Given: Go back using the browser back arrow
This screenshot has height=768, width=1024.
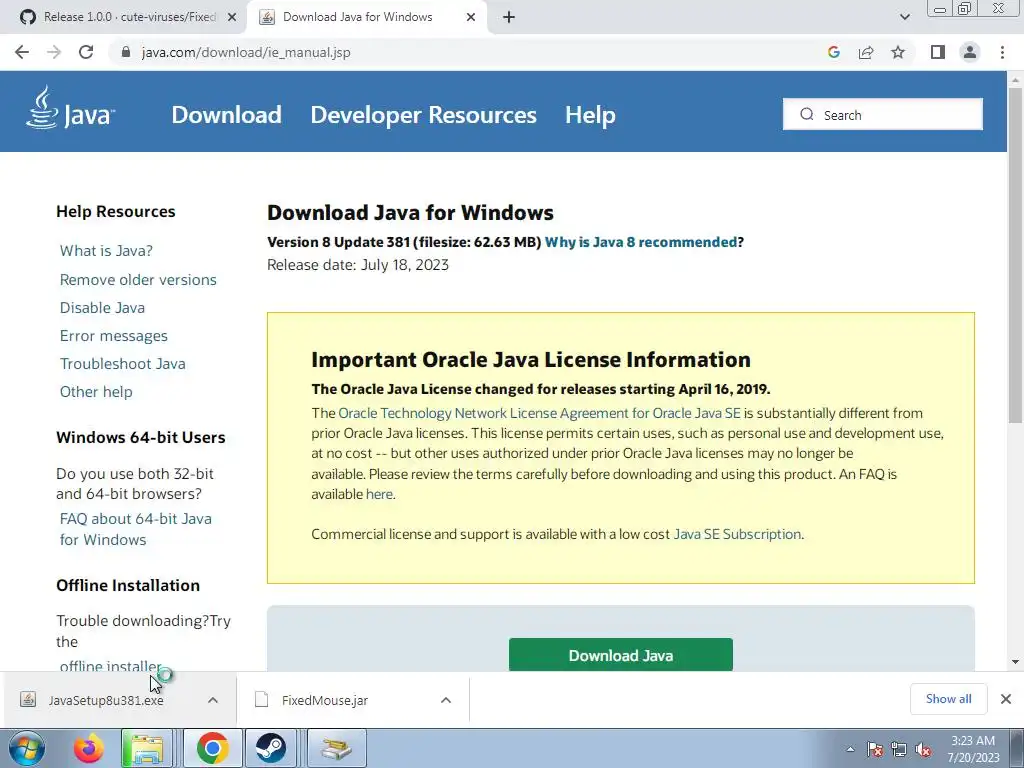Looking at the screenshot, I should [x=22, y=52].
